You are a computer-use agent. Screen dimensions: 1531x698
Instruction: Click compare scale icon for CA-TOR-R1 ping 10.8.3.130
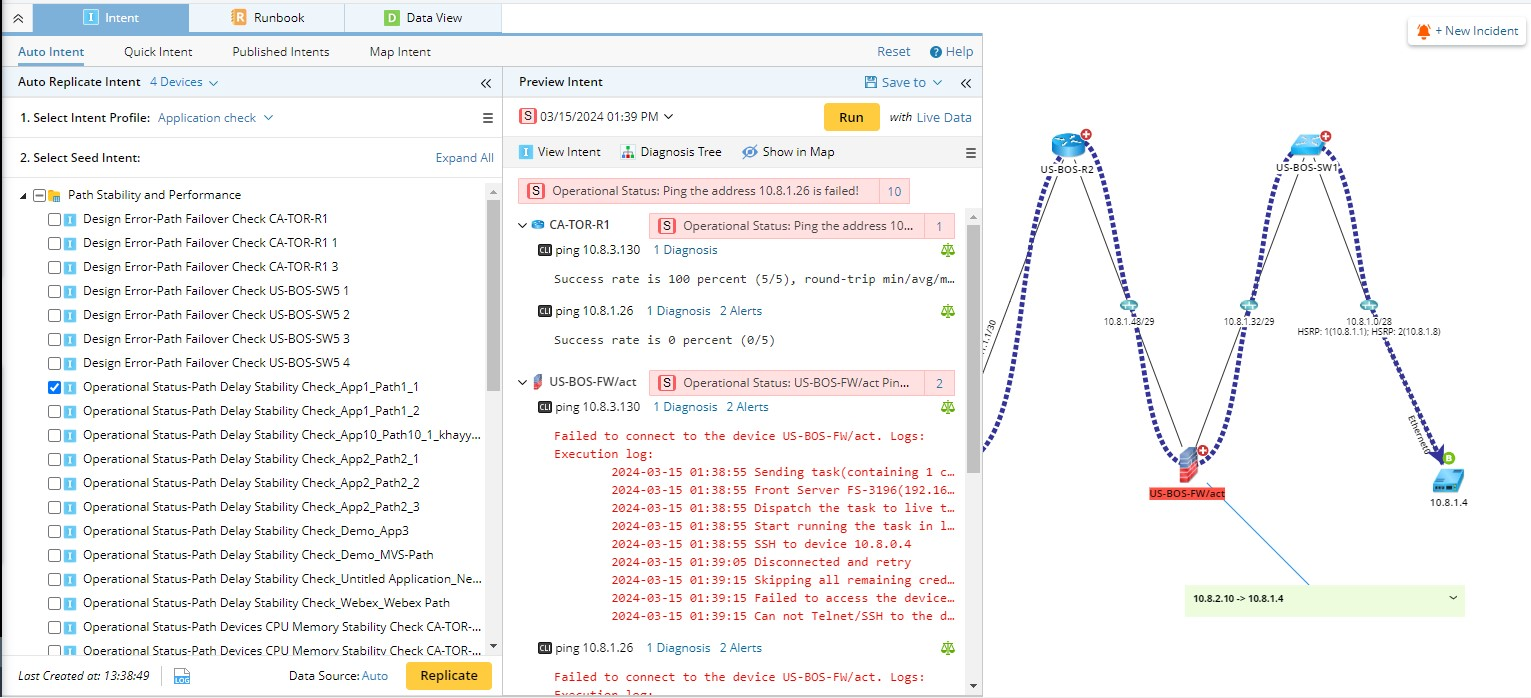coord(948,250)
